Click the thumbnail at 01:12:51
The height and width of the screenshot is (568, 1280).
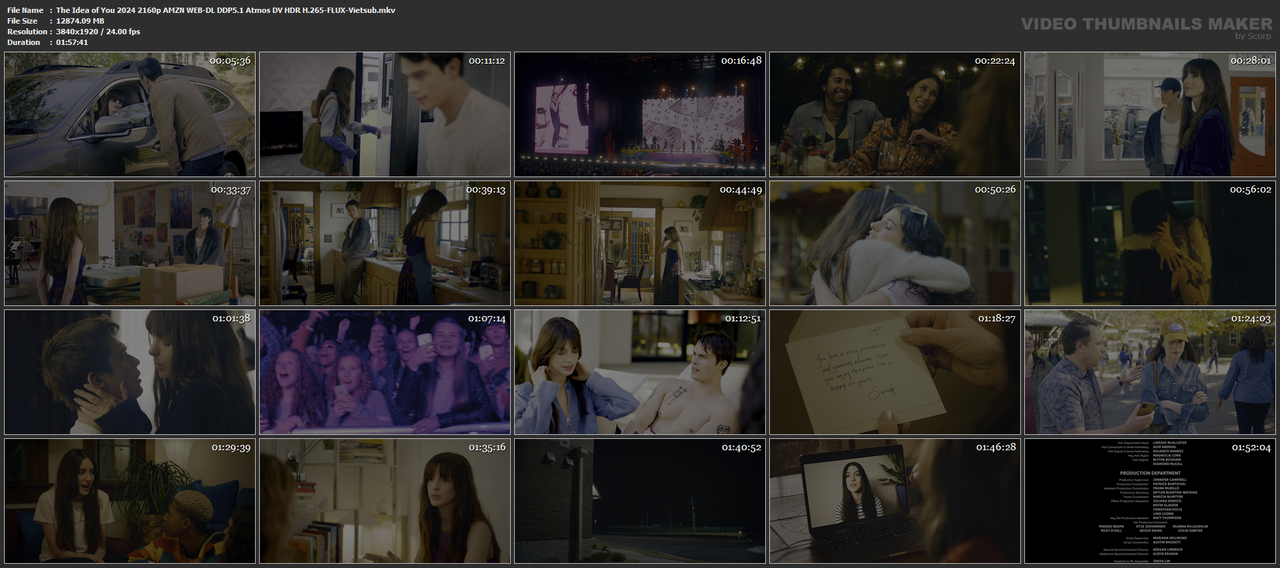640,371
